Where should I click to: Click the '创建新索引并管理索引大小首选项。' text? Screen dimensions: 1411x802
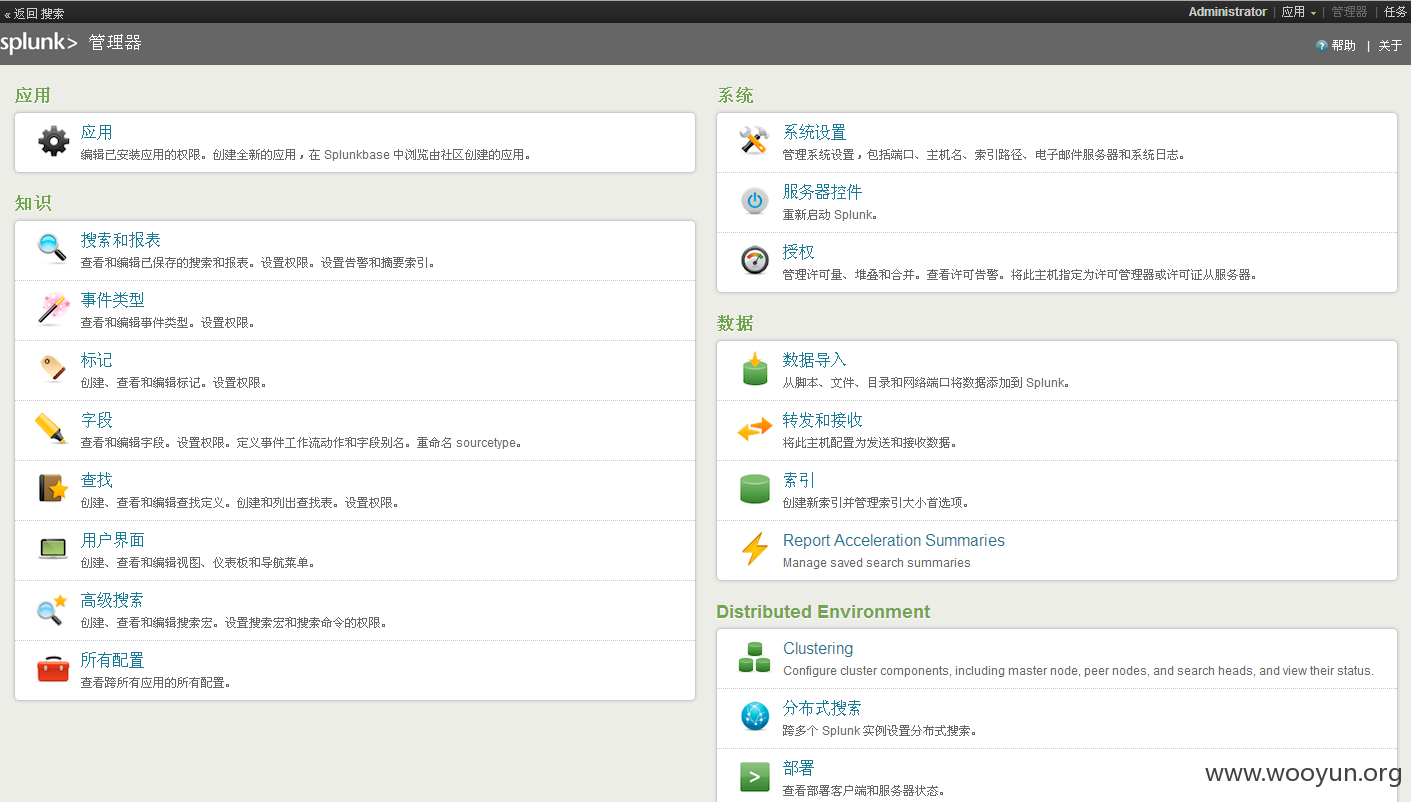876,503
